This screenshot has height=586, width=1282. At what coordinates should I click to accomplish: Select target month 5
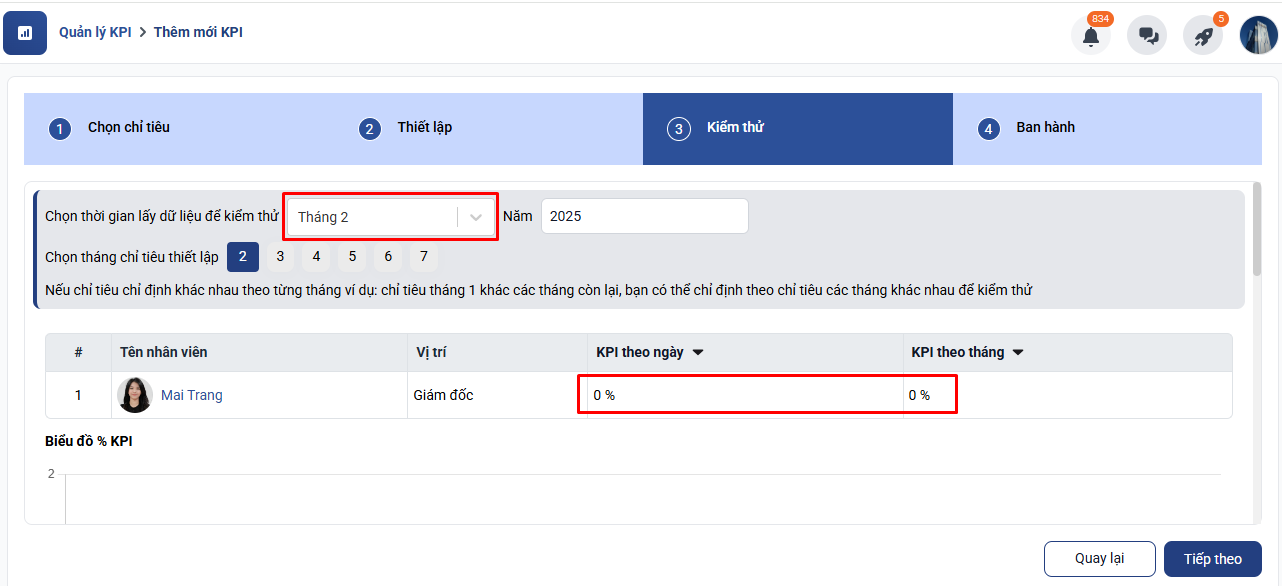coord(352,257)
